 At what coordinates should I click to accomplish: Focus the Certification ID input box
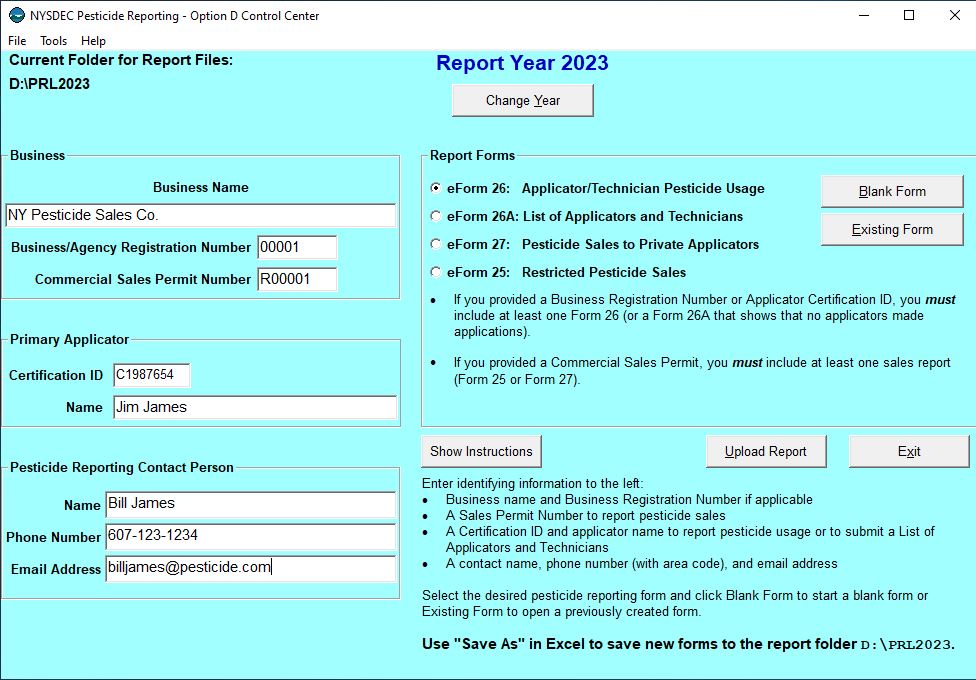[x=151, y=375]
